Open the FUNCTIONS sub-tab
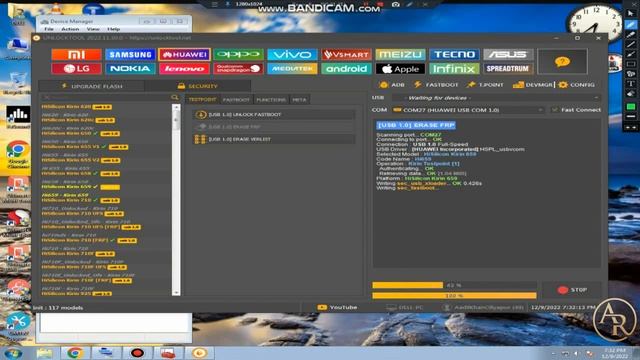This screenshot has width=640, height=360. [271, 100]
